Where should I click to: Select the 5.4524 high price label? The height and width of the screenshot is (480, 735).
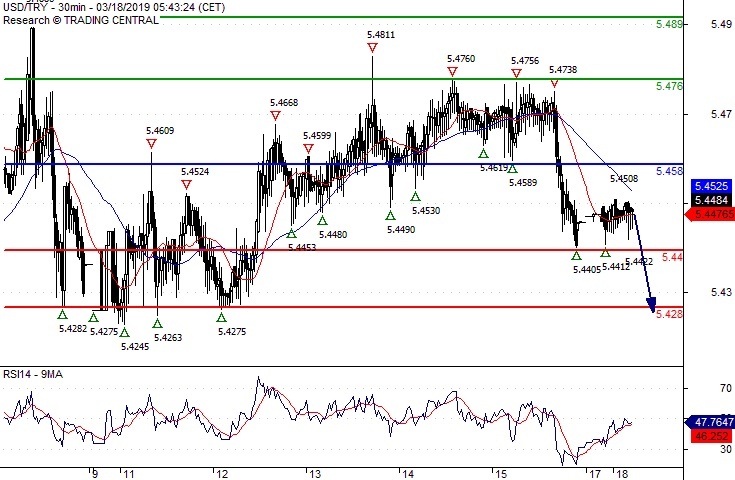coord(195,172)
